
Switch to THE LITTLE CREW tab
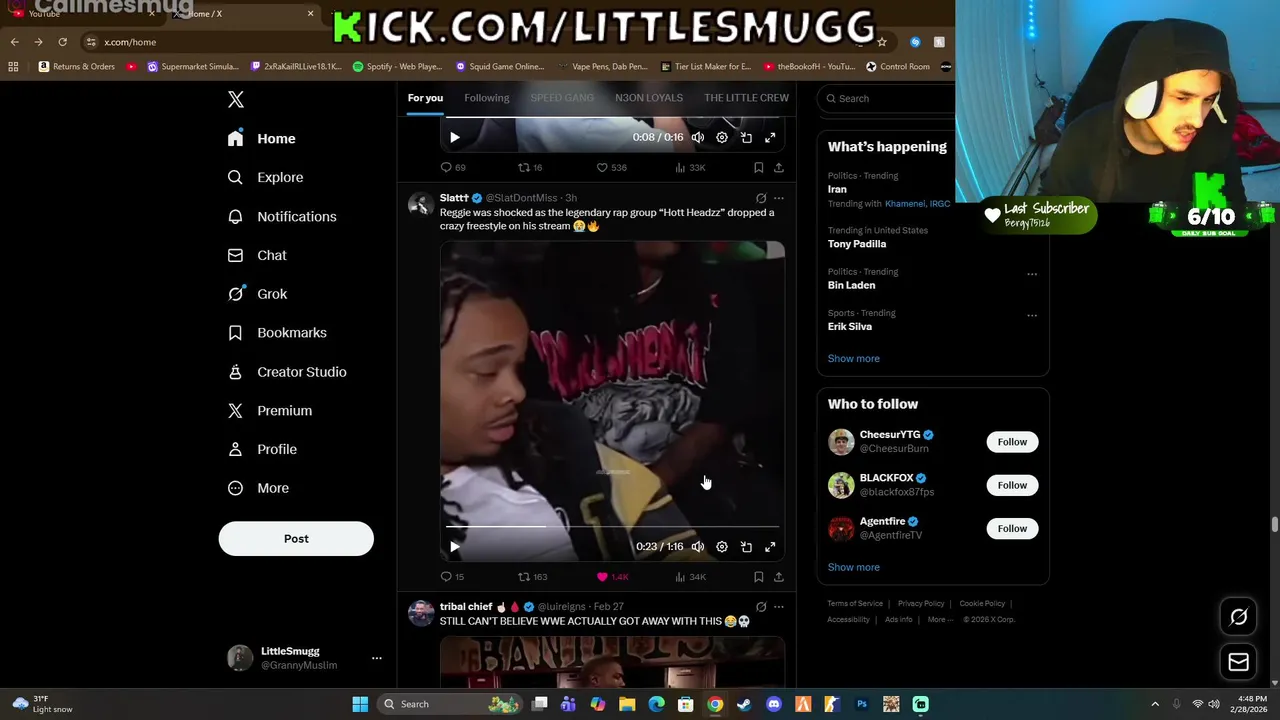(x=746, y=98)
